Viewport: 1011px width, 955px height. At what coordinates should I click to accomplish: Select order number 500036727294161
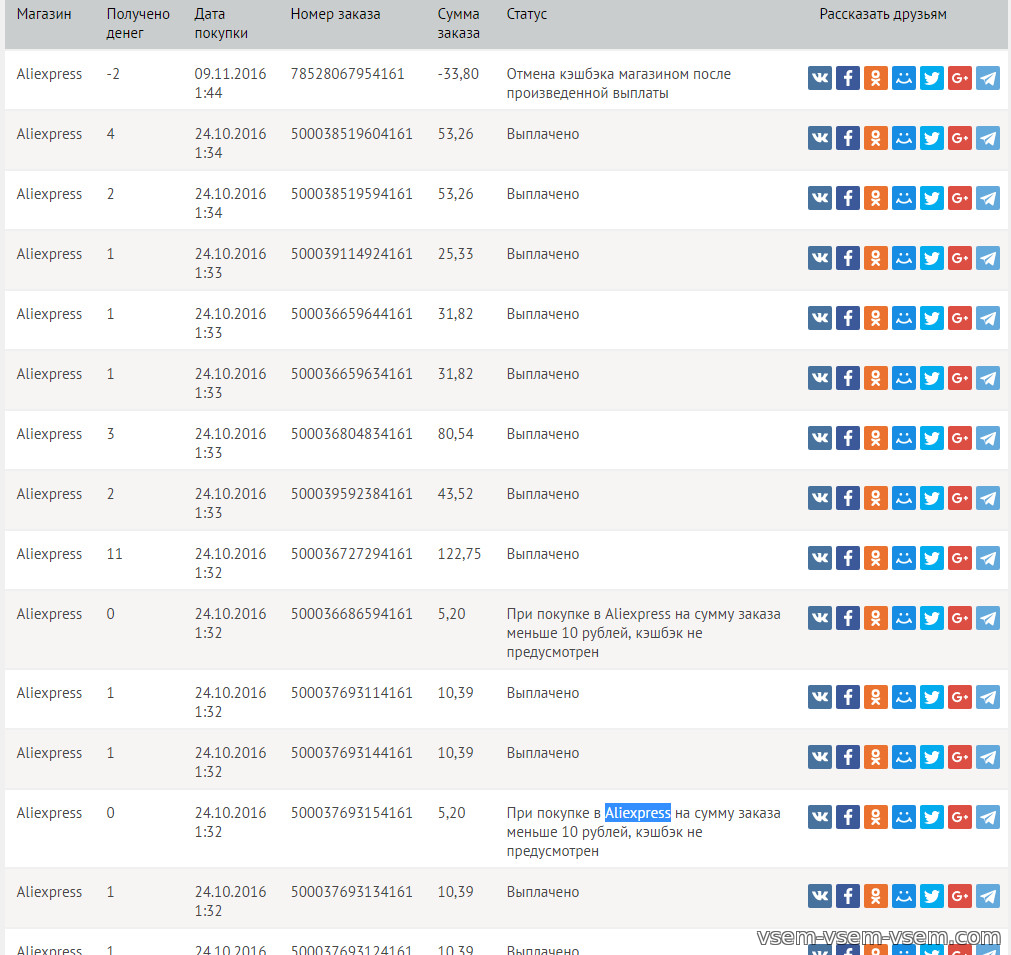(x=351, y=554)
